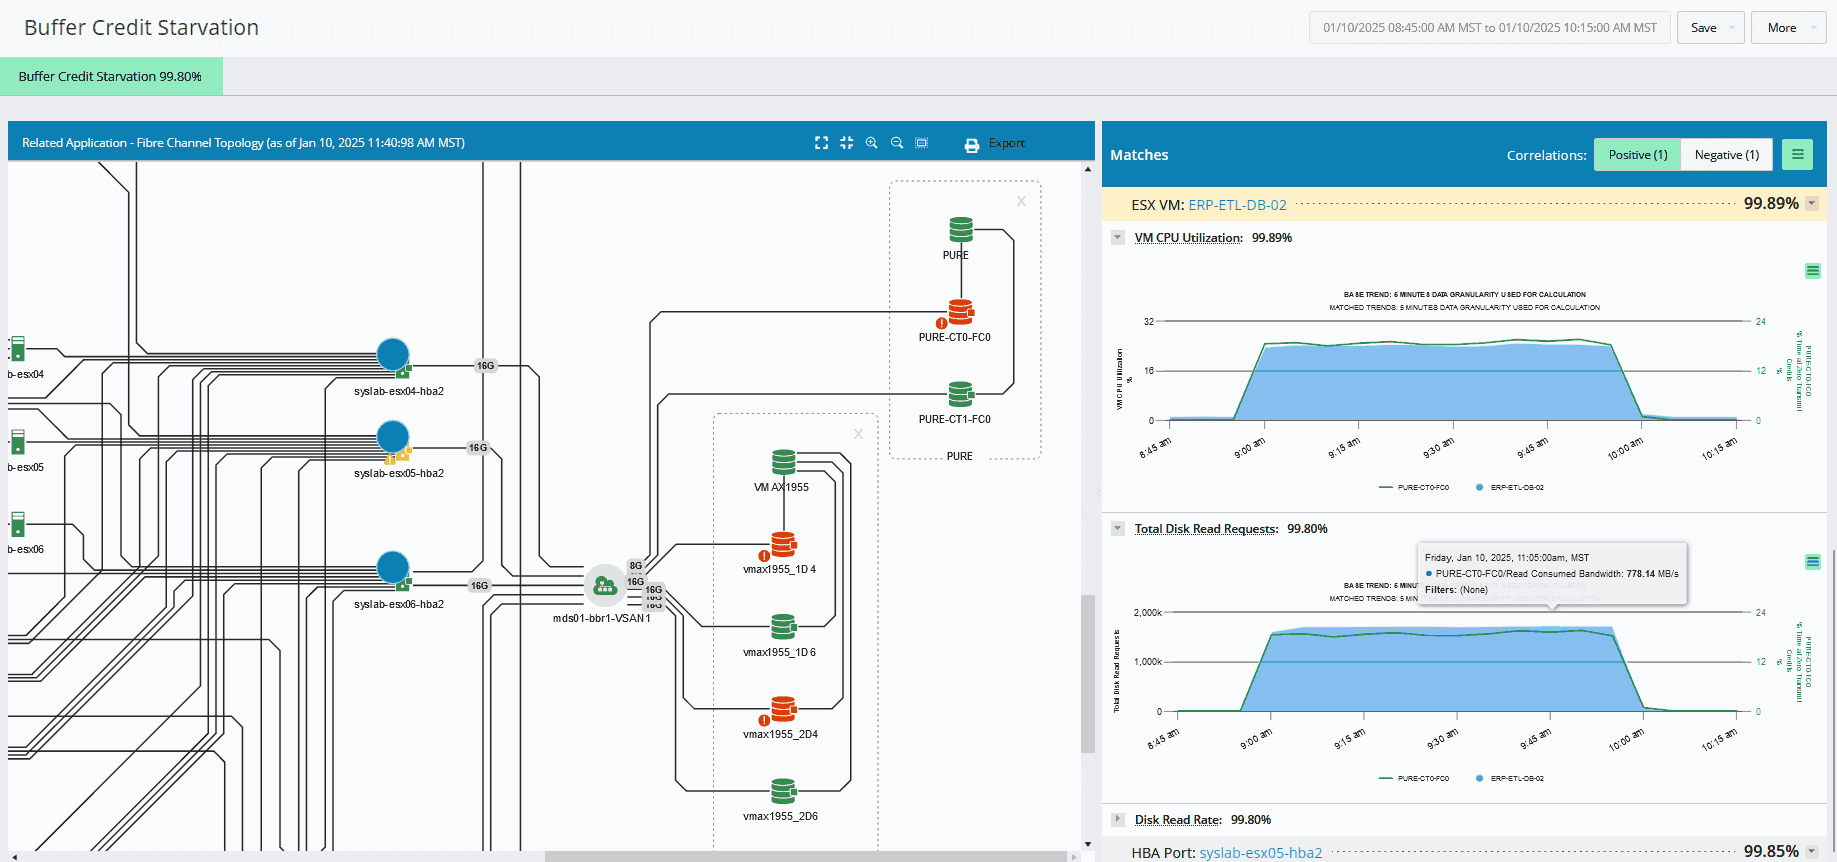This screenshot has height=862, width=1837.
Task: Open the ERP-ETL-DB-02 VM link
Action: coord(1237,204)
